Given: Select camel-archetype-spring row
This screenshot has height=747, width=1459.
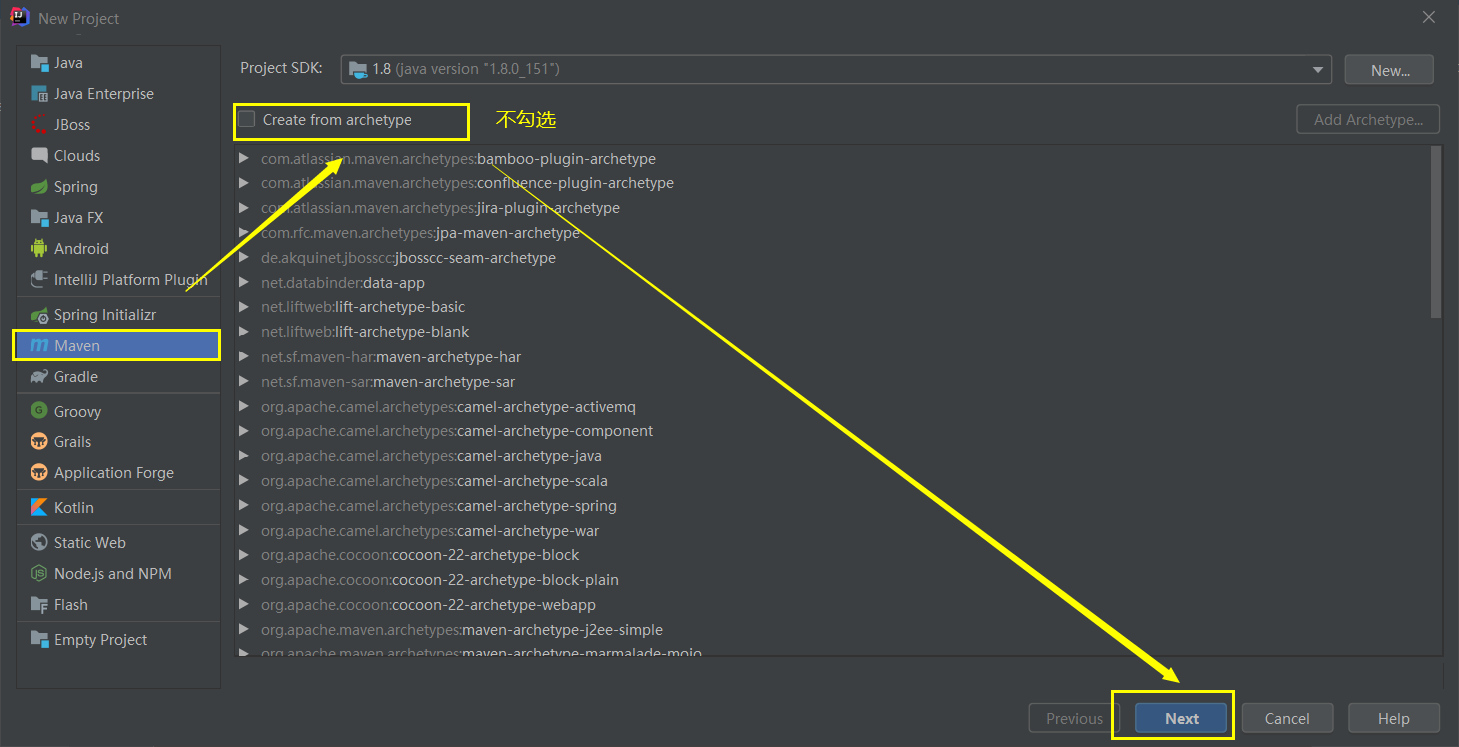Looking at the screenshot, I should coord(831,505).
